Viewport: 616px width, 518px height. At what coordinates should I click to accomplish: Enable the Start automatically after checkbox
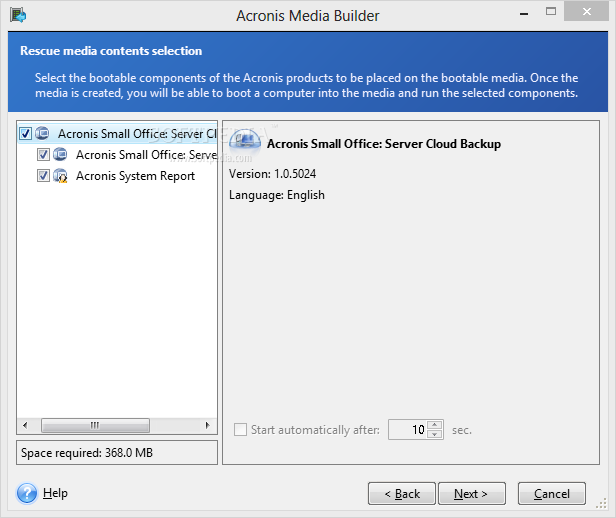[x=240, y=430]
